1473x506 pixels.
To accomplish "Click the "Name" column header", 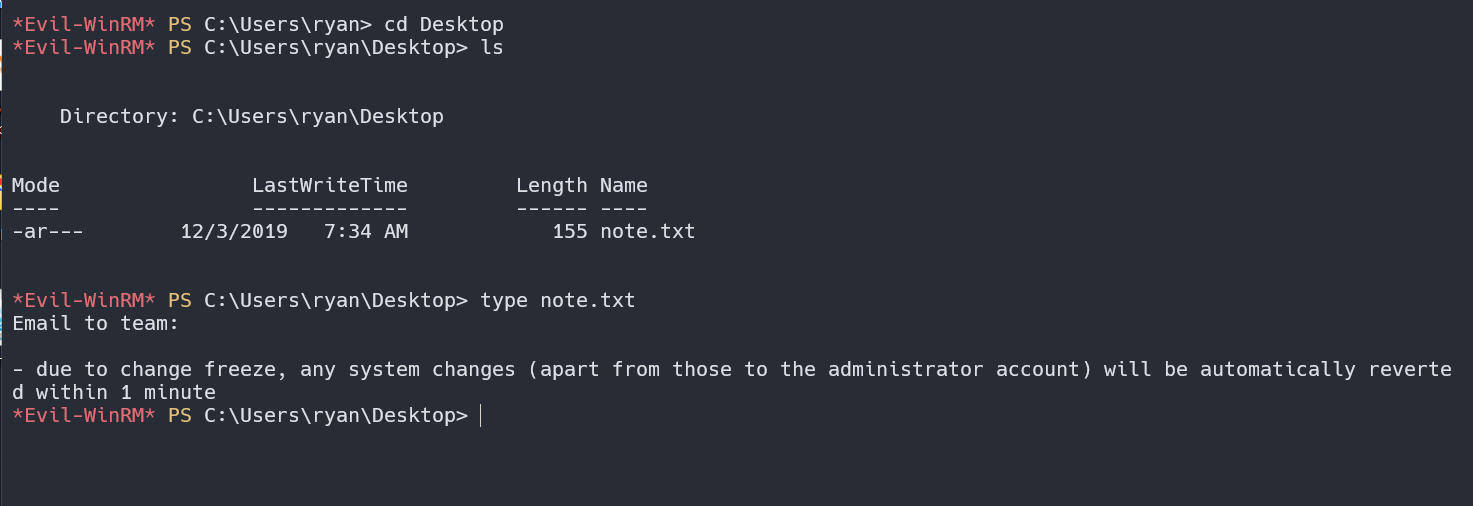I will [624, 185].
